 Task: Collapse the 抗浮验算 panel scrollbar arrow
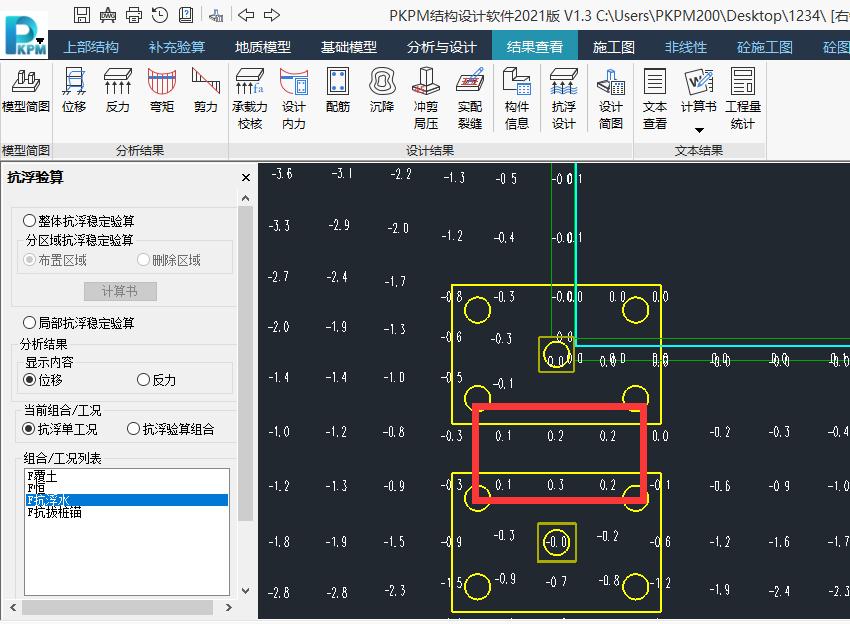tap(244, 197)
